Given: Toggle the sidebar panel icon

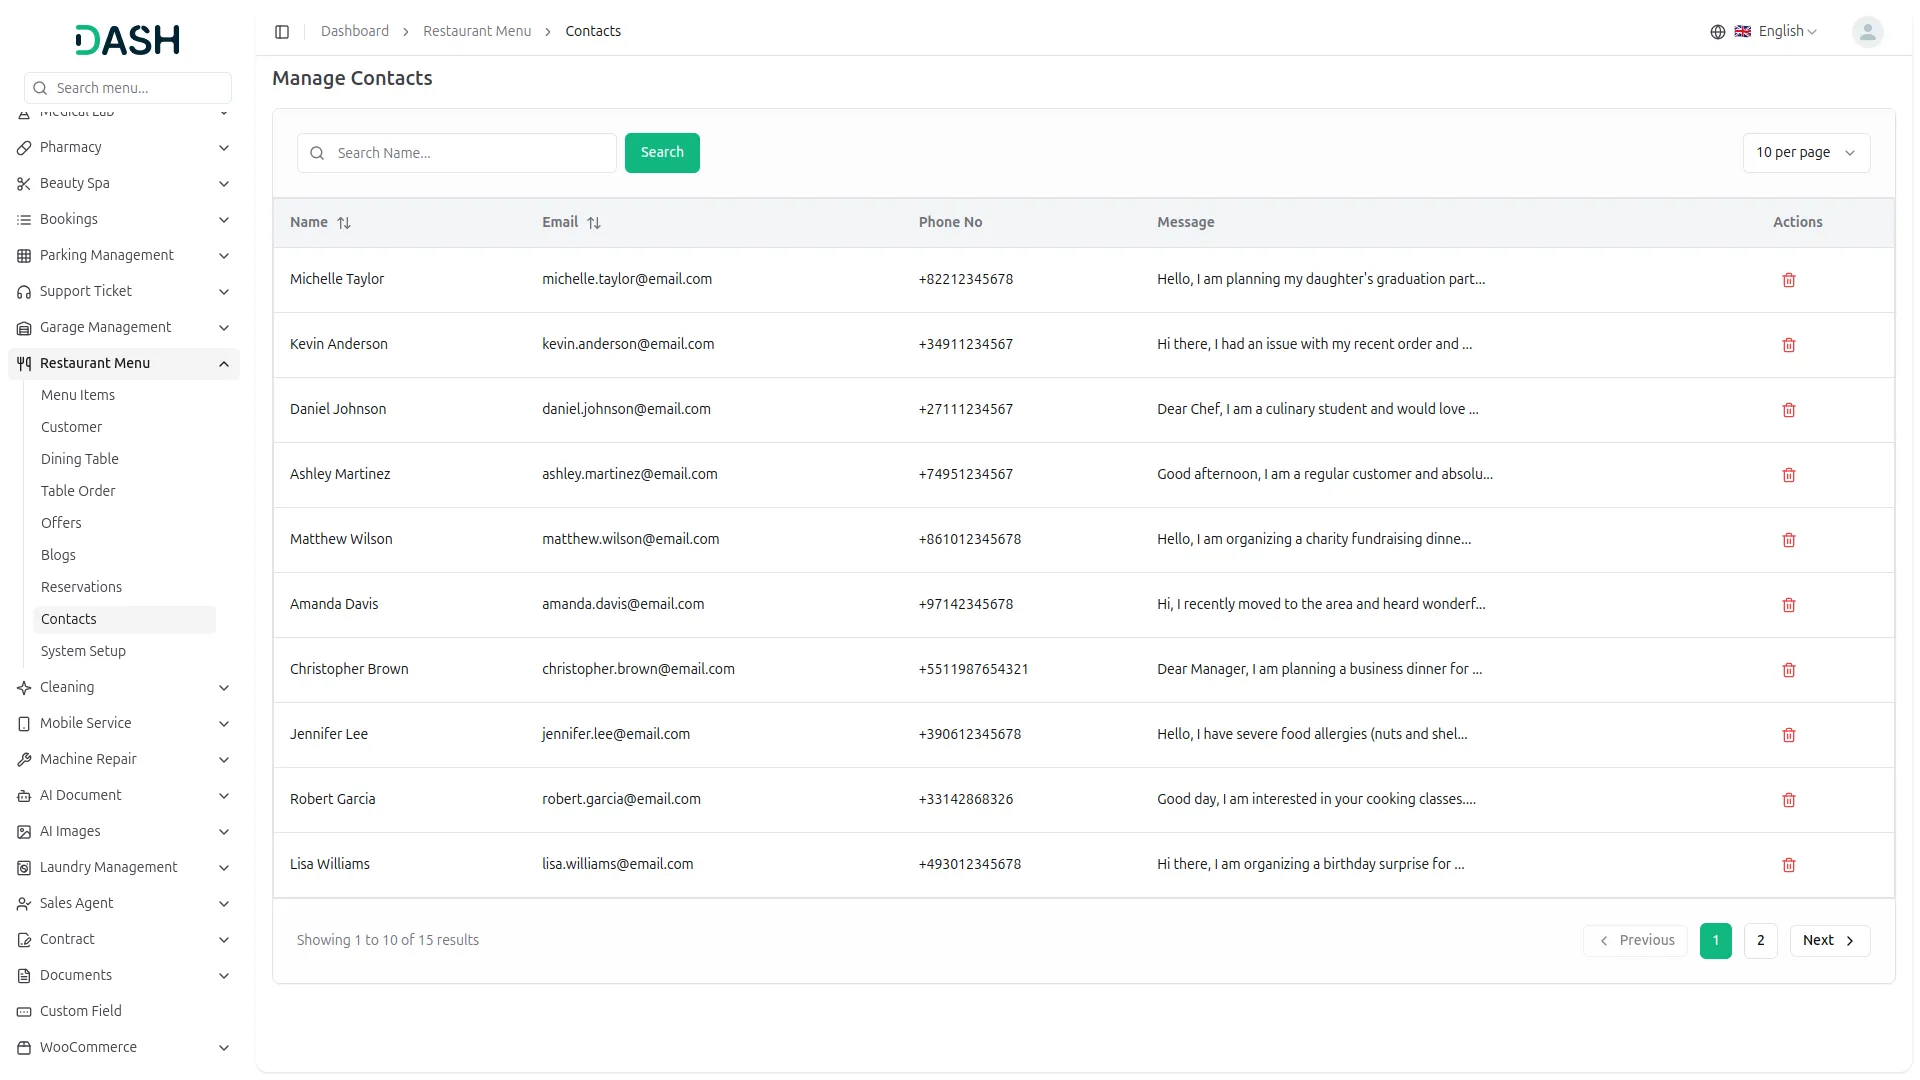Looking at the screenshot, I should click(282, 32).
